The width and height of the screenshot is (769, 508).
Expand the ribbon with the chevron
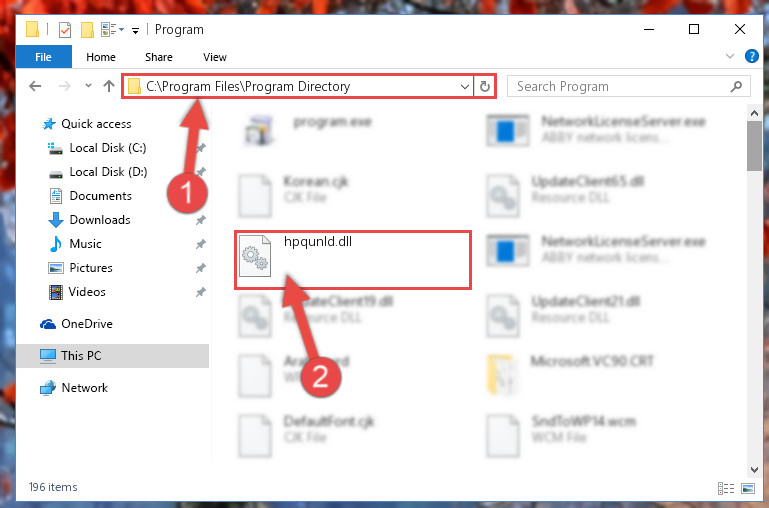pos(730,56)
